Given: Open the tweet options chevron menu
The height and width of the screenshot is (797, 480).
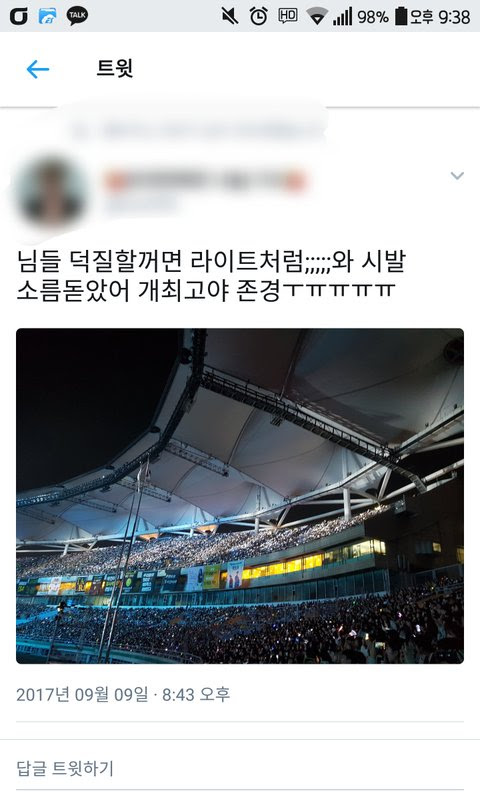Looking at the screenshot, I should click(457, 176).
